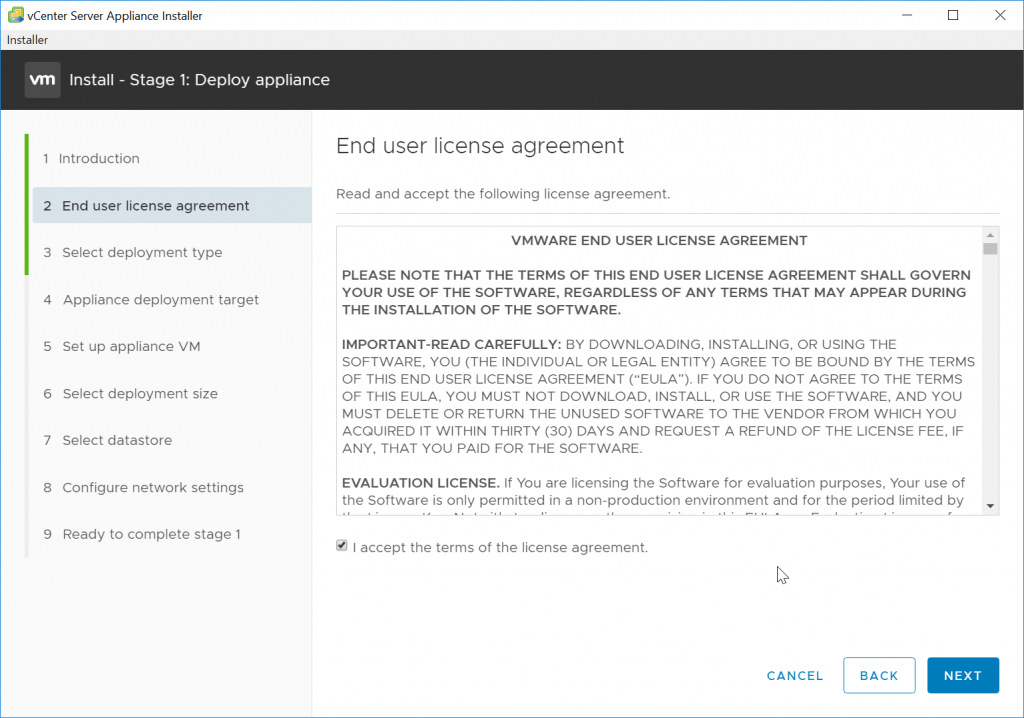
Task: Click the CANCEL link
Action: click(x=795, y=676)
